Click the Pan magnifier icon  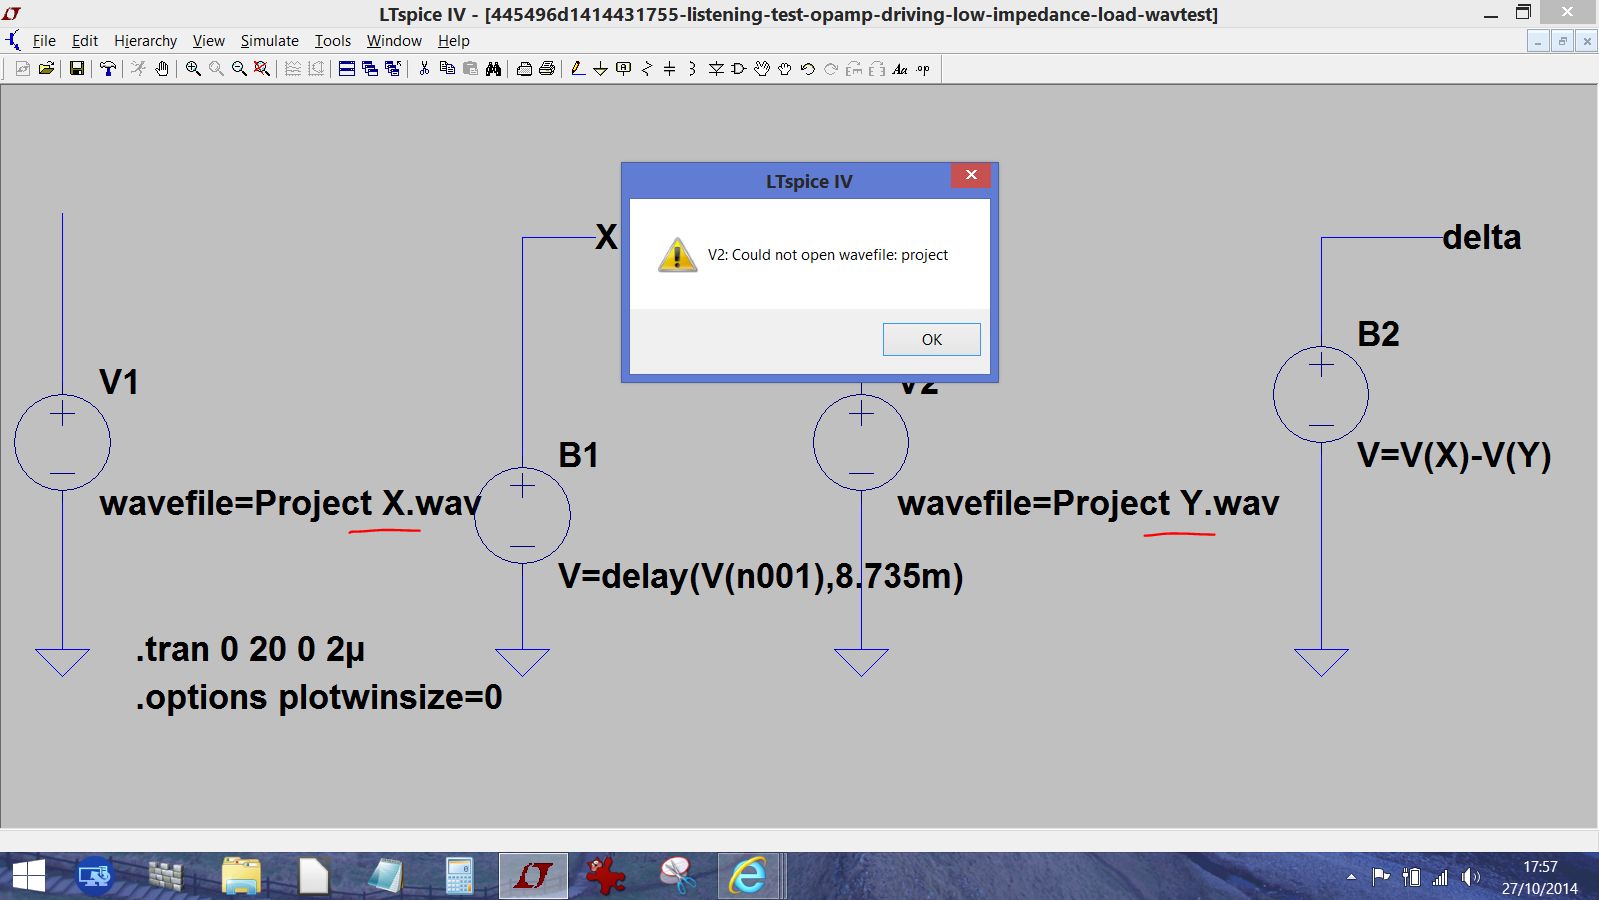point(216,68)
